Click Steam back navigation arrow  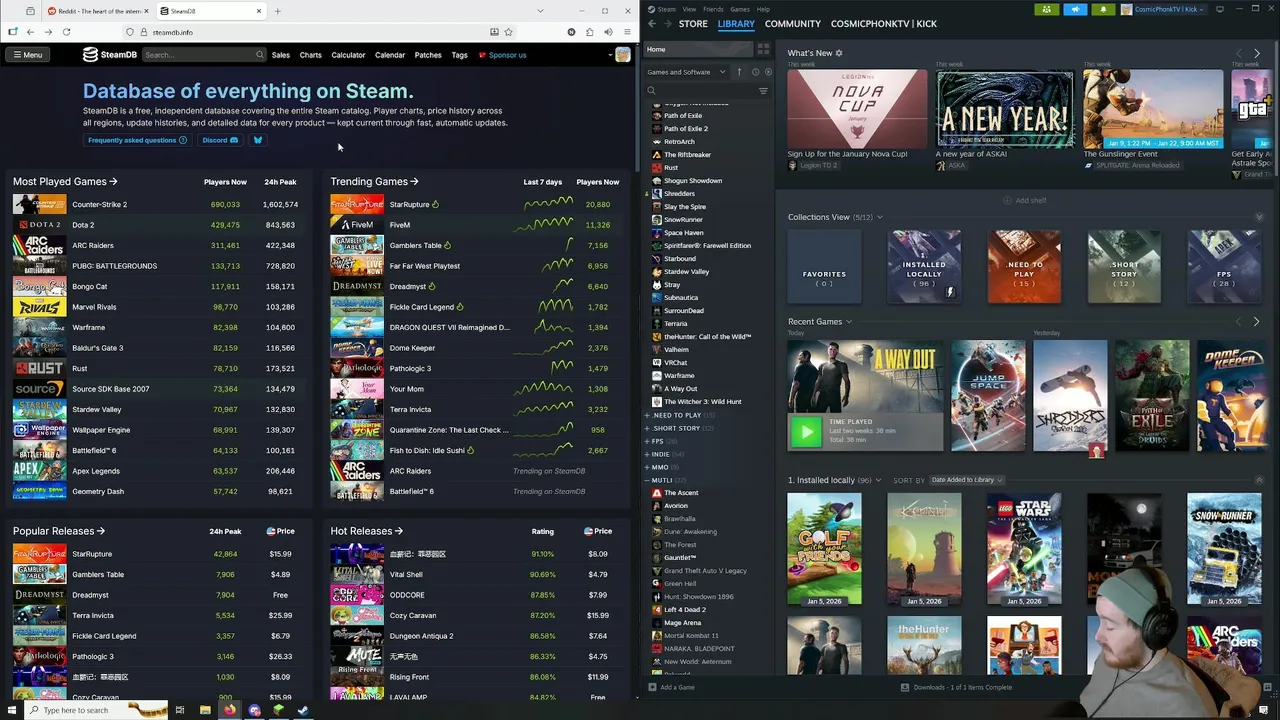pyautogui.click(x=652, y=23)
